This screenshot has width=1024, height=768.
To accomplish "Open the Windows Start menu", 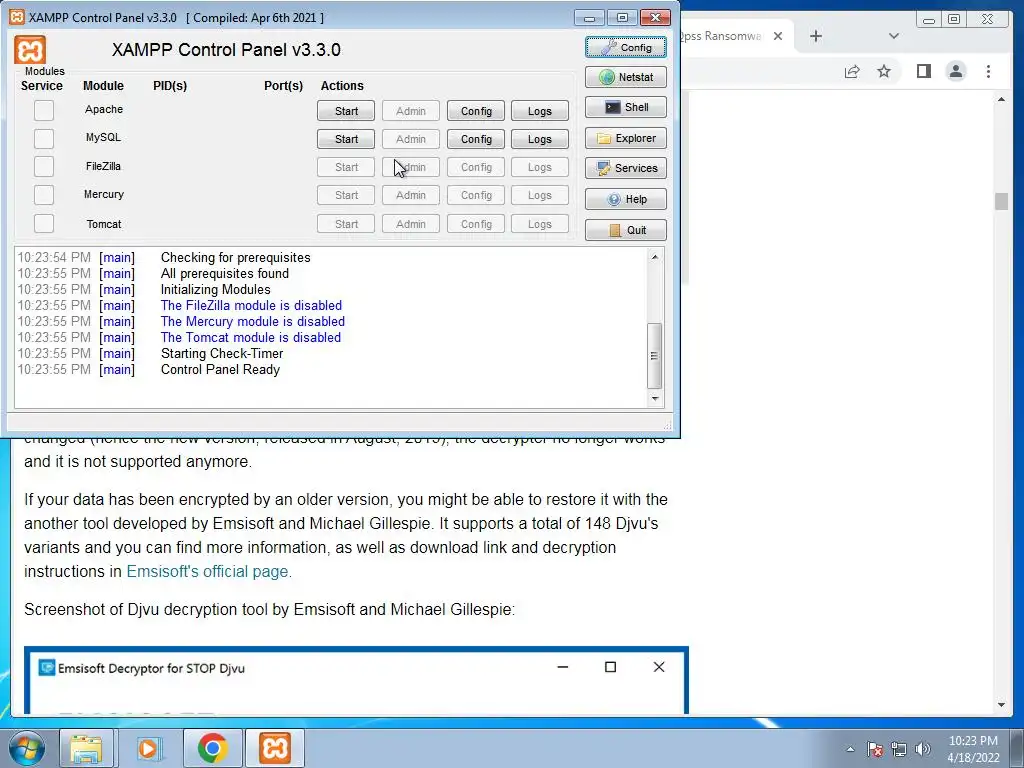I will tap(27, 748).
